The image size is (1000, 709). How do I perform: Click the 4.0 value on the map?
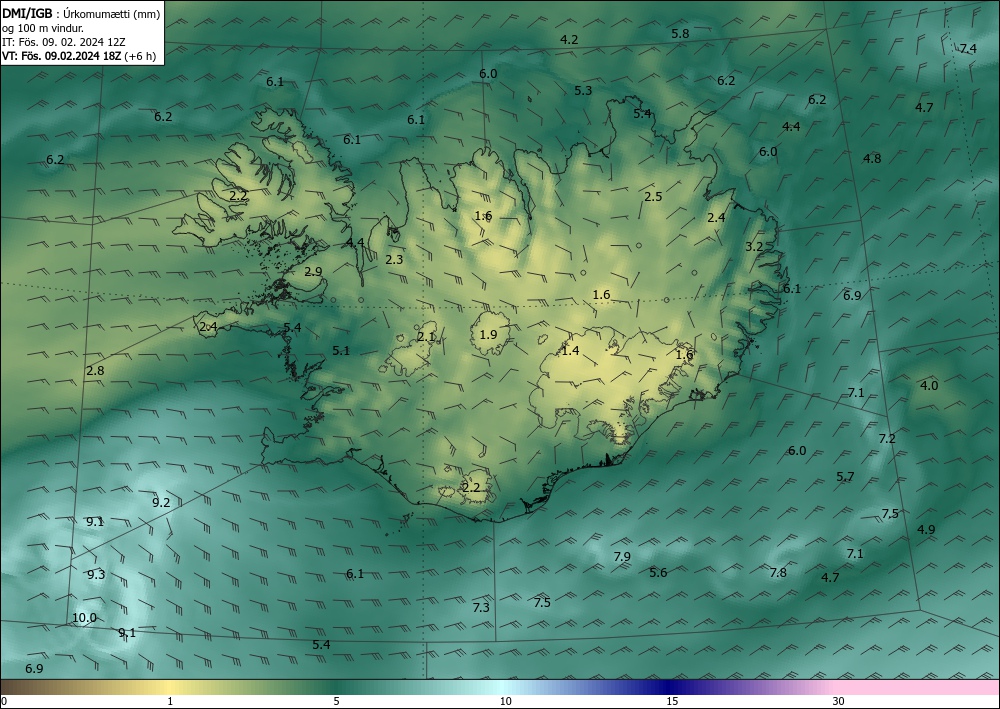(x=929, y=386)
